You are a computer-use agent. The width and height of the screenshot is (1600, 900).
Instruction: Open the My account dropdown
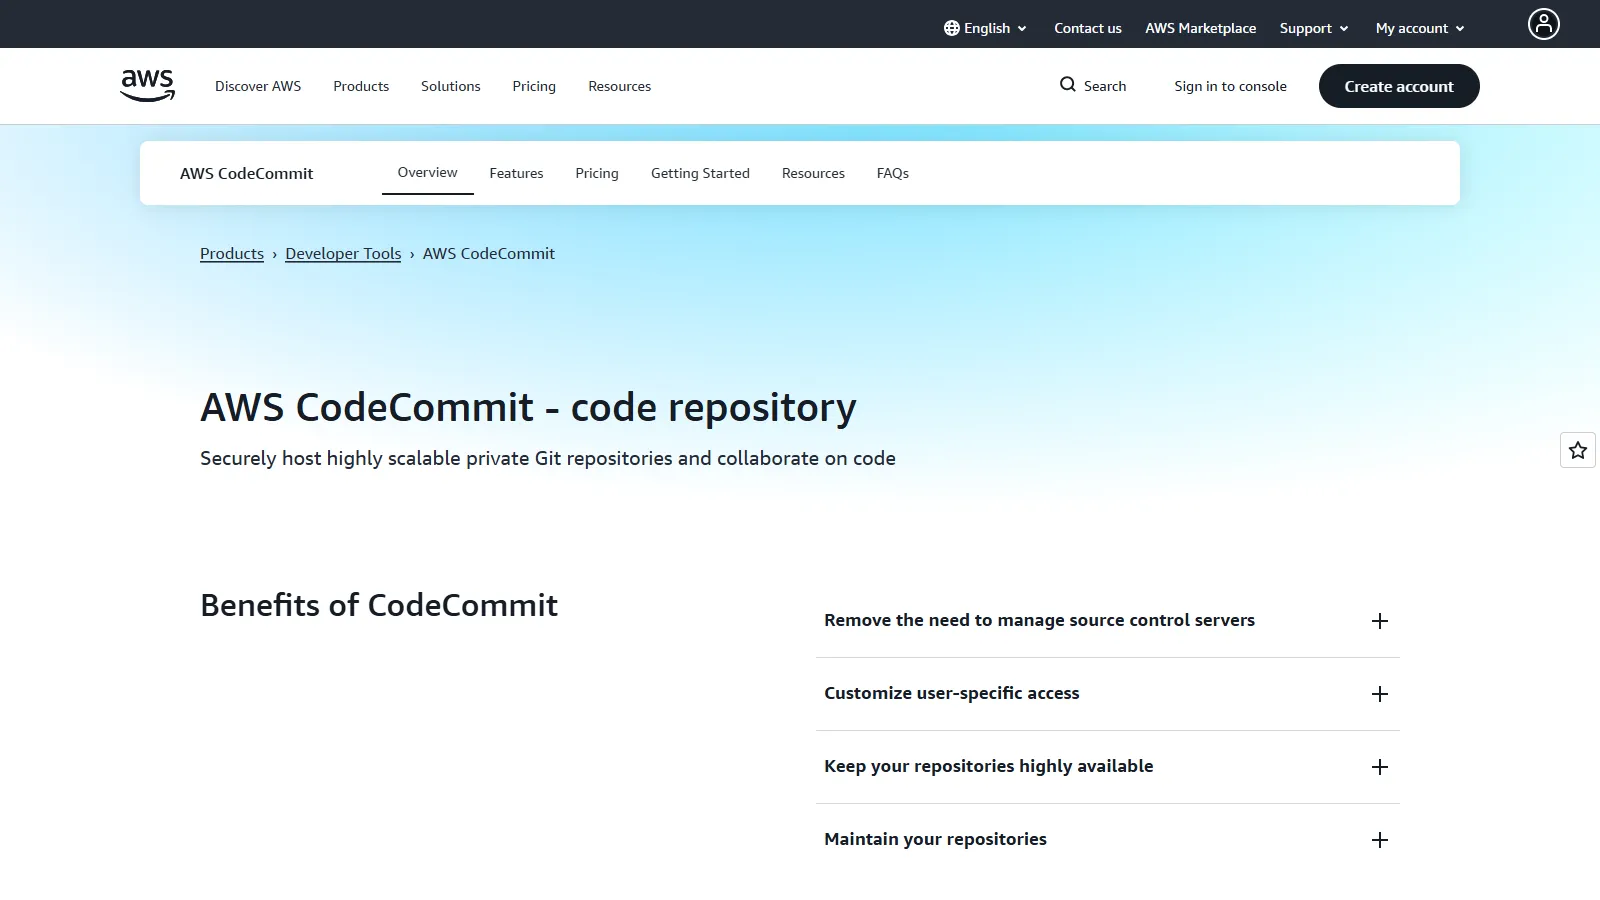click(1418, 28)
